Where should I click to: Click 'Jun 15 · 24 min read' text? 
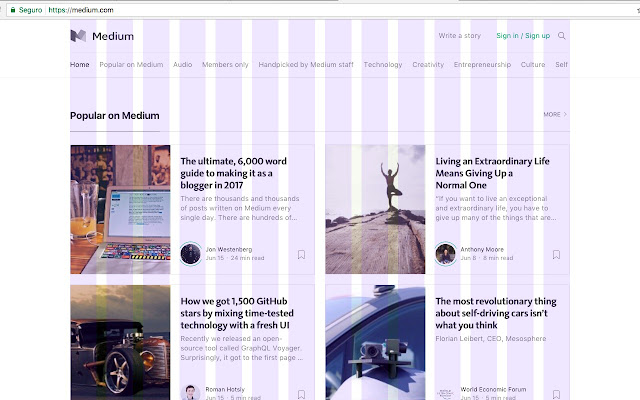tap(235, 258)
